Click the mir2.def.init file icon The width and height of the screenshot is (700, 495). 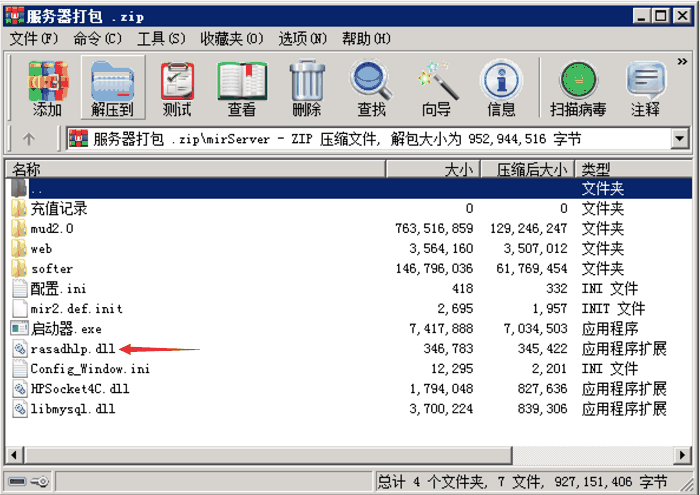pyautogui.click(x=19, y=309)
